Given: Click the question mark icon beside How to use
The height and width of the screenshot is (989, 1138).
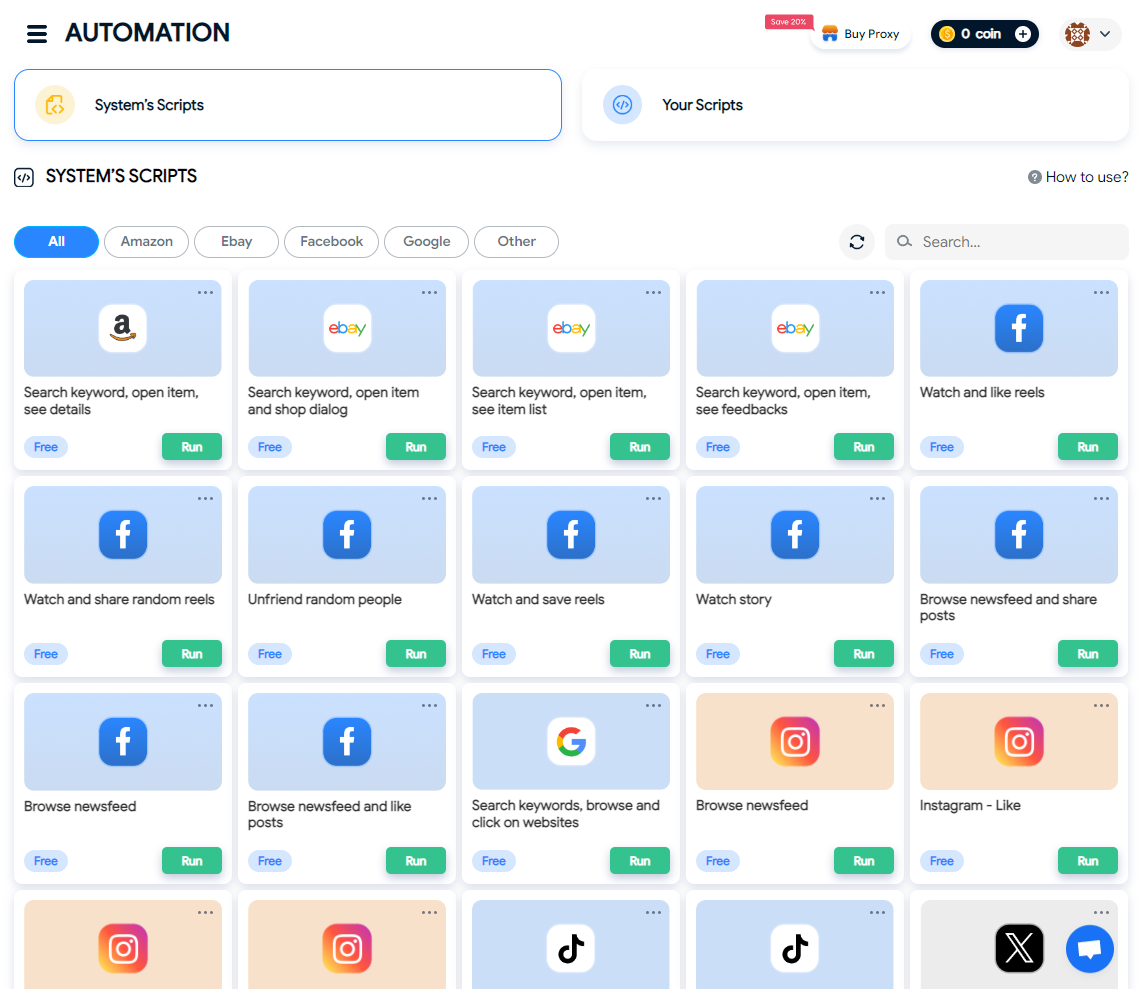Looking at the screenshot, I should tap(1034, 177).
